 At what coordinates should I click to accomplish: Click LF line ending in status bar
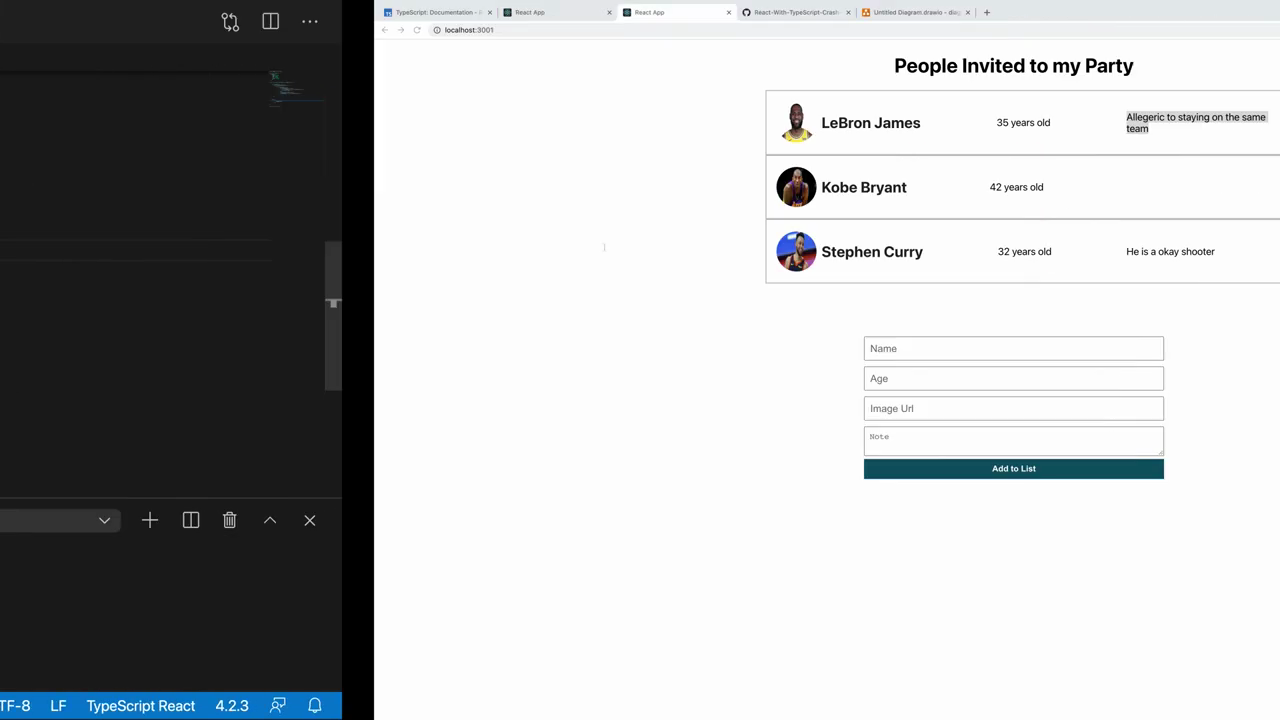pyautogui.click(x=58, y=705)
